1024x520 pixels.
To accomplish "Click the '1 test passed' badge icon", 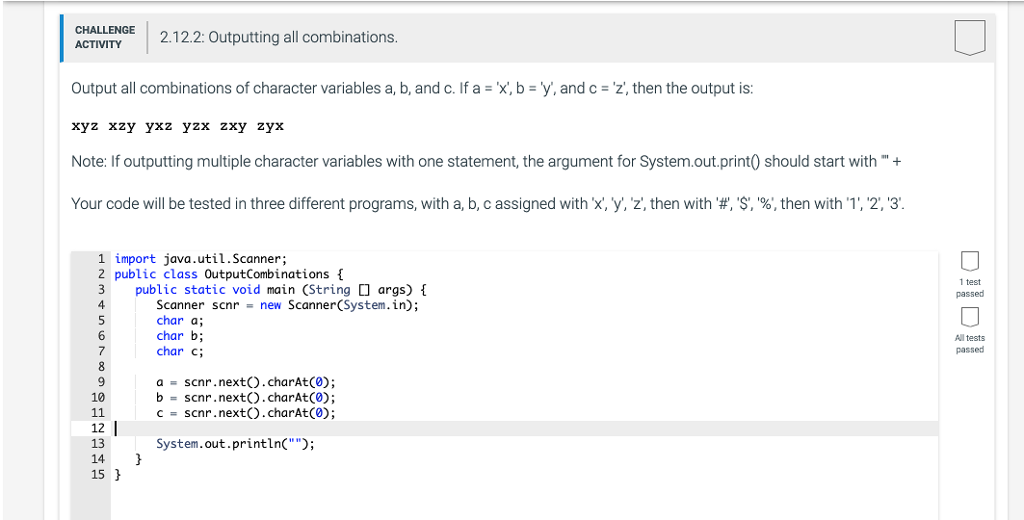I will pyautogui.click(x=969, y=261).
